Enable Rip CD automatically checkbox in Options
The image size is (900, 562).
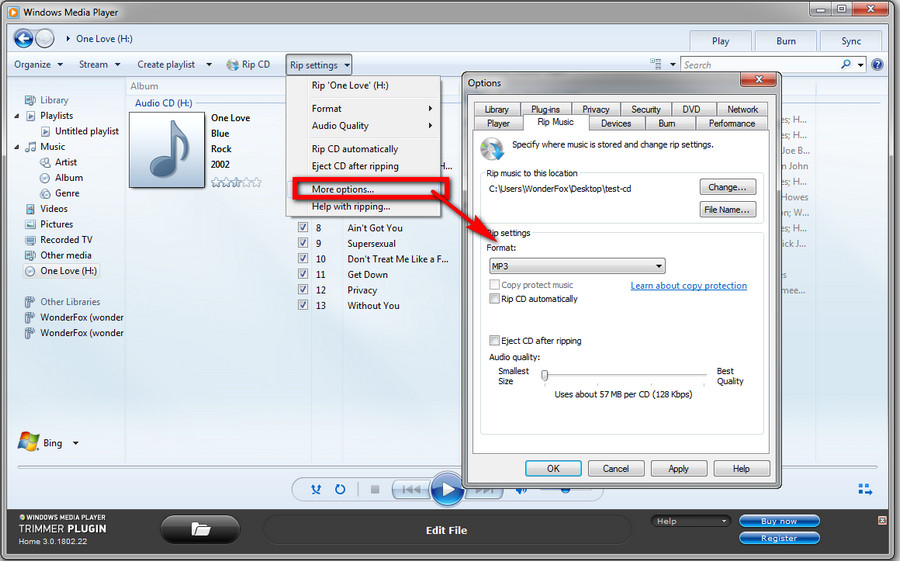click(494, 299)
